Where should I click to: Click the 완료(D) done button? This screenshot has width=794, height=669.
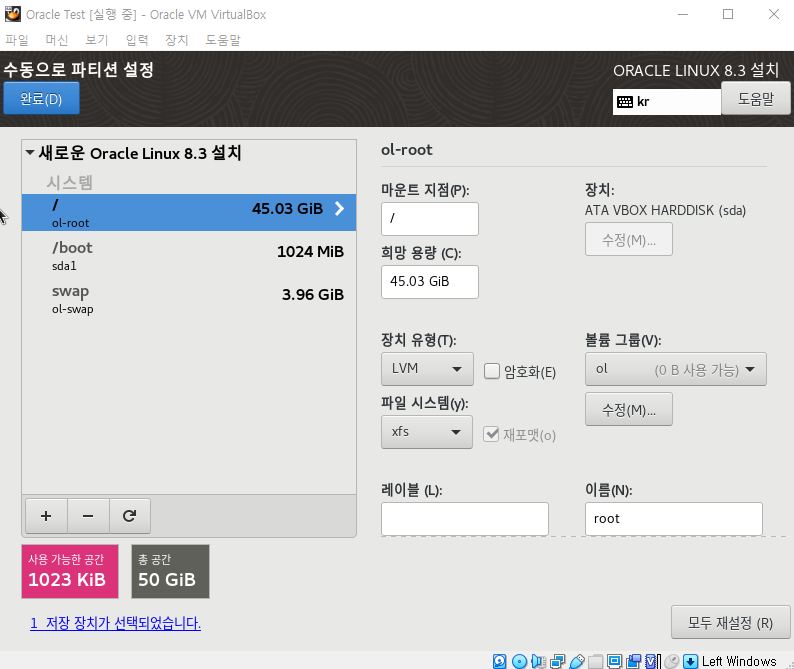(42, 98)
